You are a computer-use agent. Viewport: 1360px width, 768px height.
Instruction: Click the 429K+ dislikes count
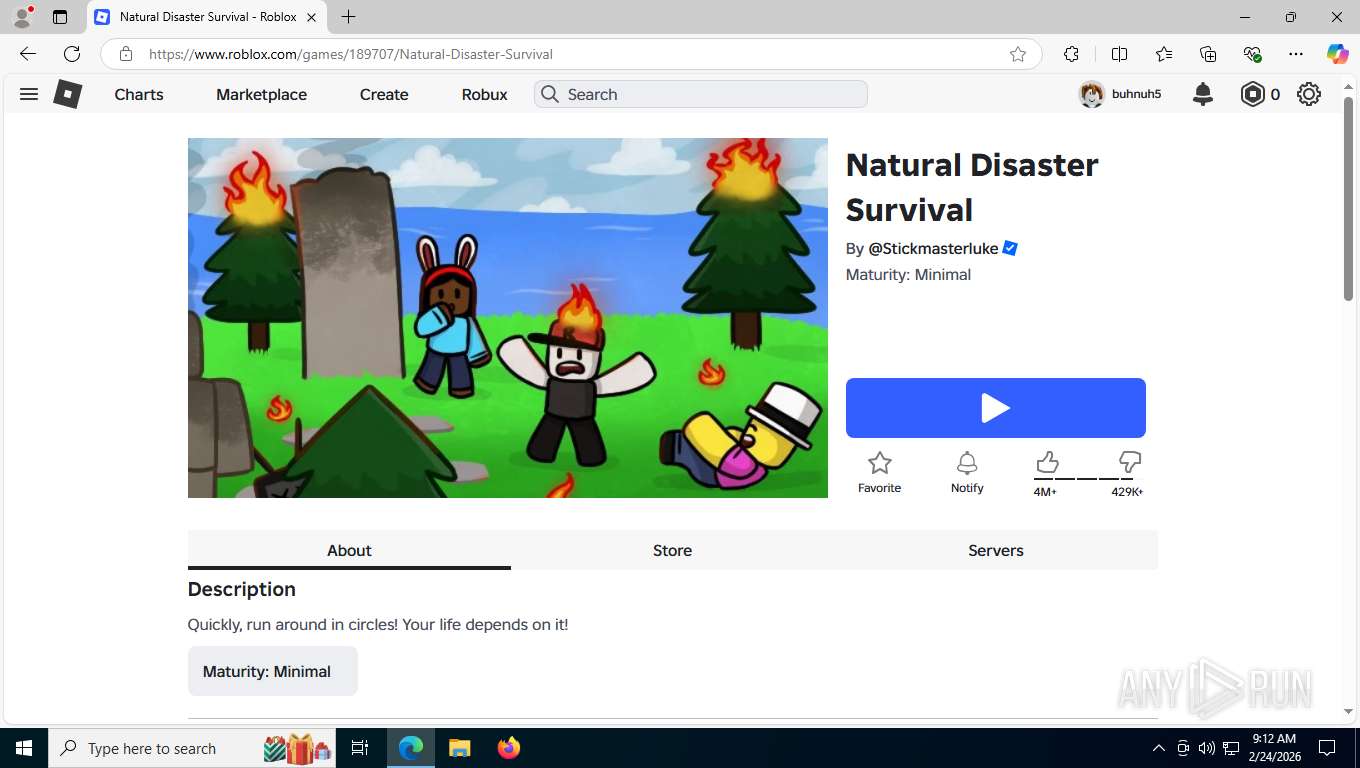[x=1127, y=492]
